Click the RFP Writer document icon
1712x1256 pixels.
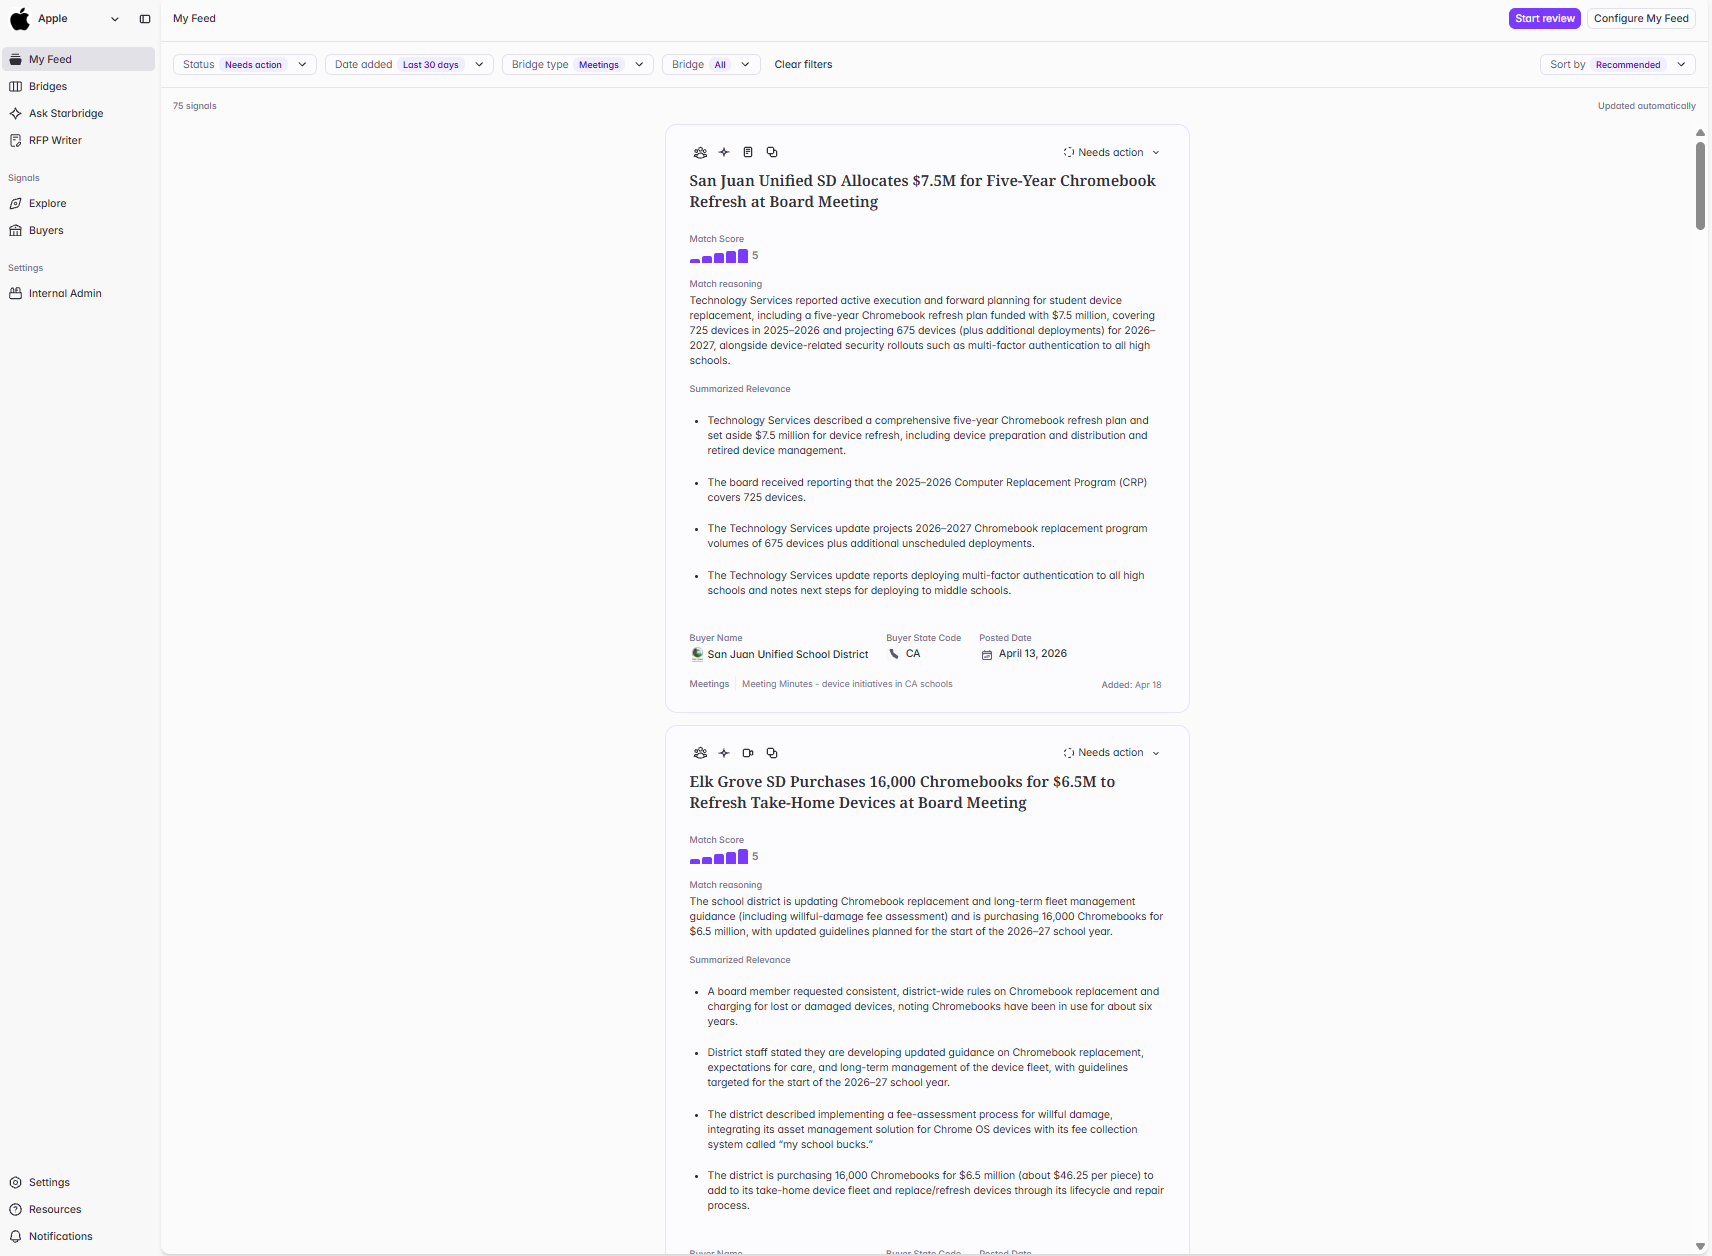[x=16, y=141]
